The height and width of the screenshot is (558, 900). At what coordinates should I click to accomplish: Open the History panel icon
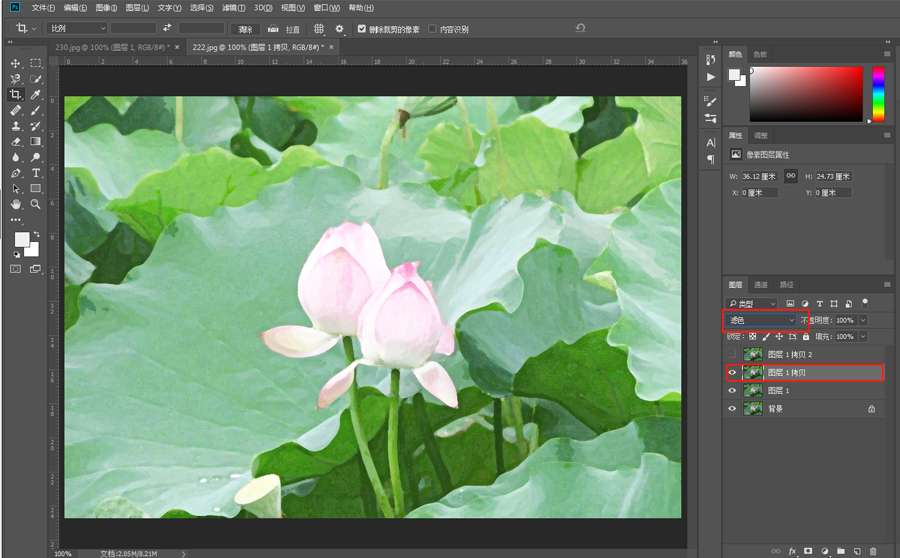(x=711, y=59)
